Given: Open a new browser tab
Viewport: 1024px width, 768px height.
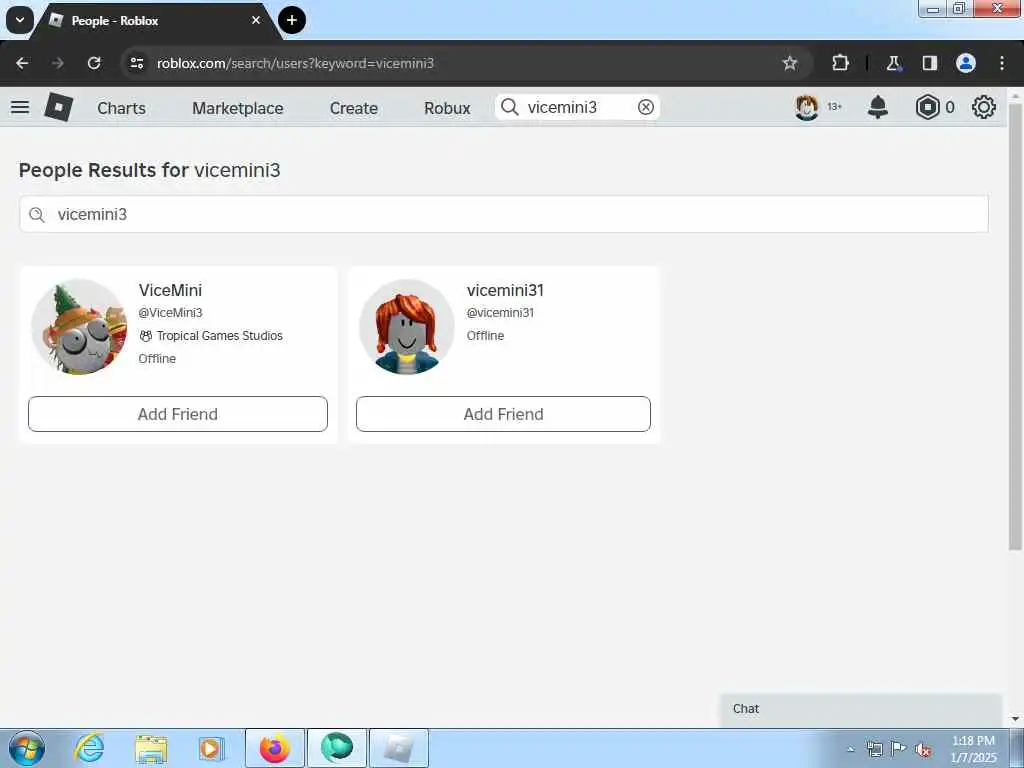Looking at the screenshot, I should tap(292, 21).
